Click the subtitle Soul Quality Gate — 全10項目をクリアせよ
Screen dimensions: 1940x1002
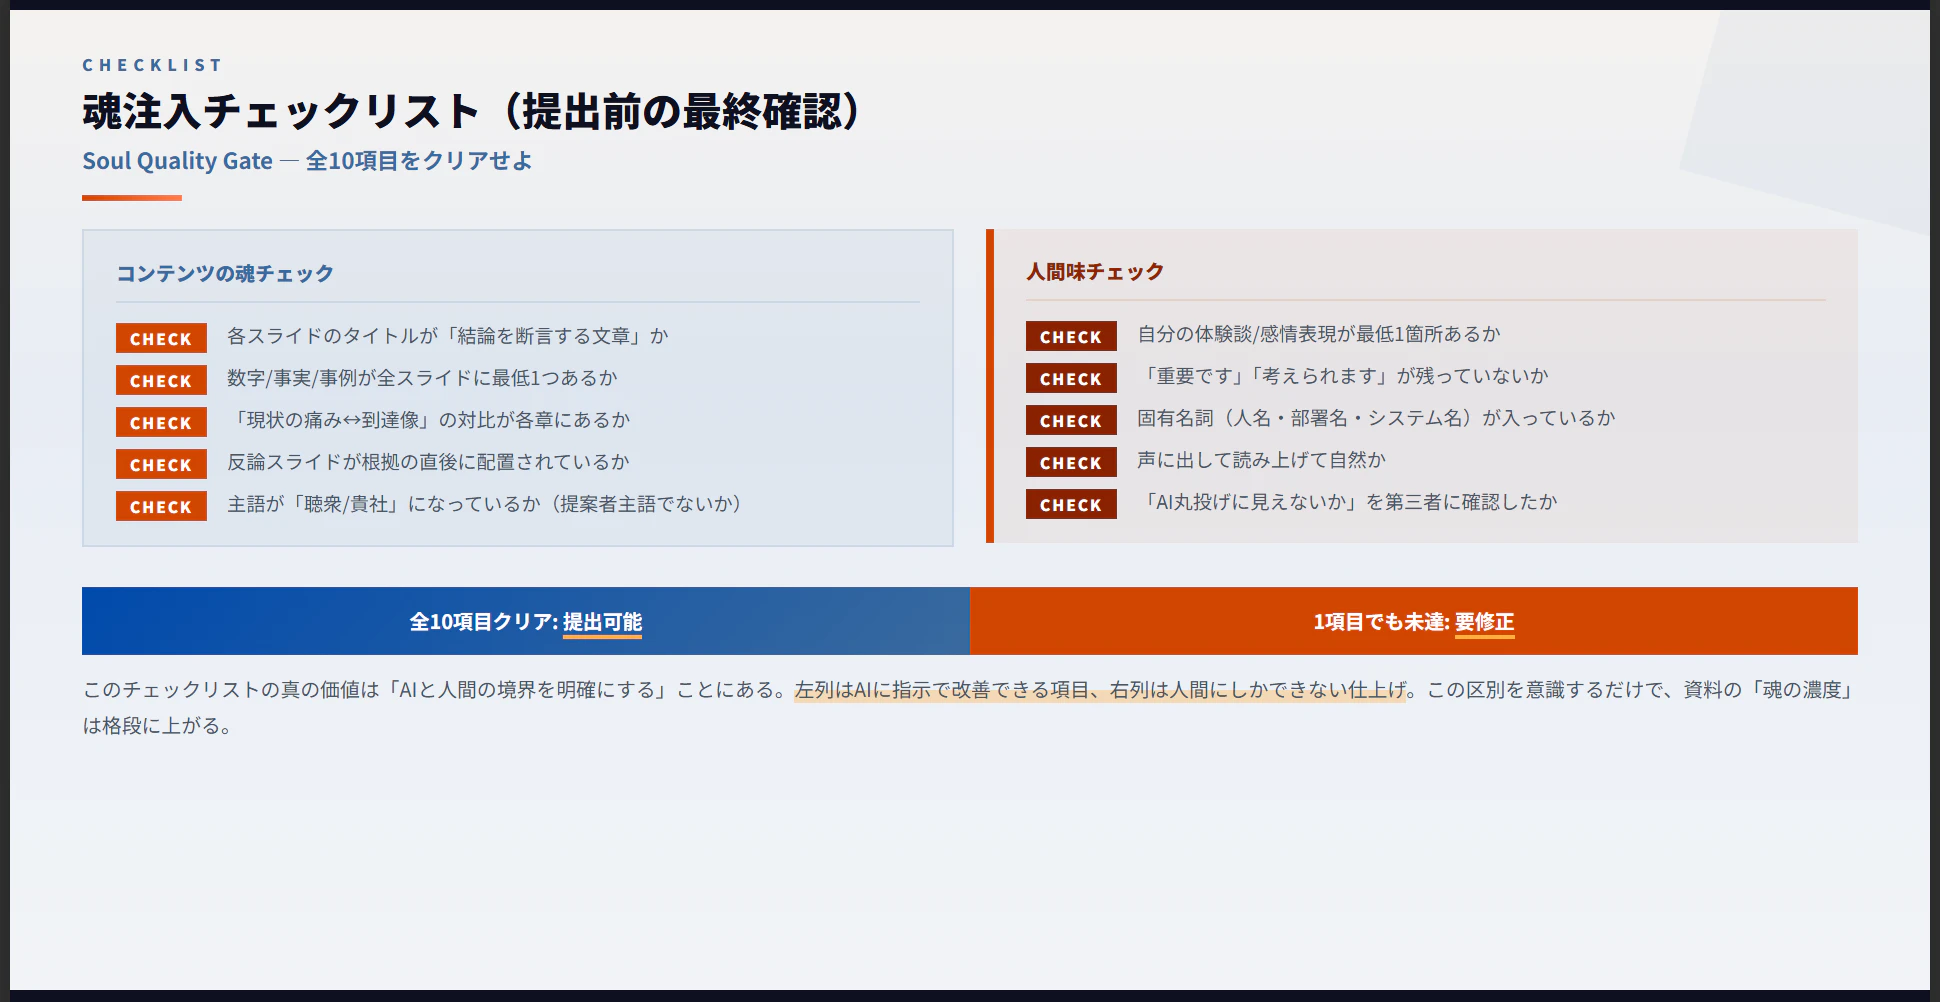point(307,161)
